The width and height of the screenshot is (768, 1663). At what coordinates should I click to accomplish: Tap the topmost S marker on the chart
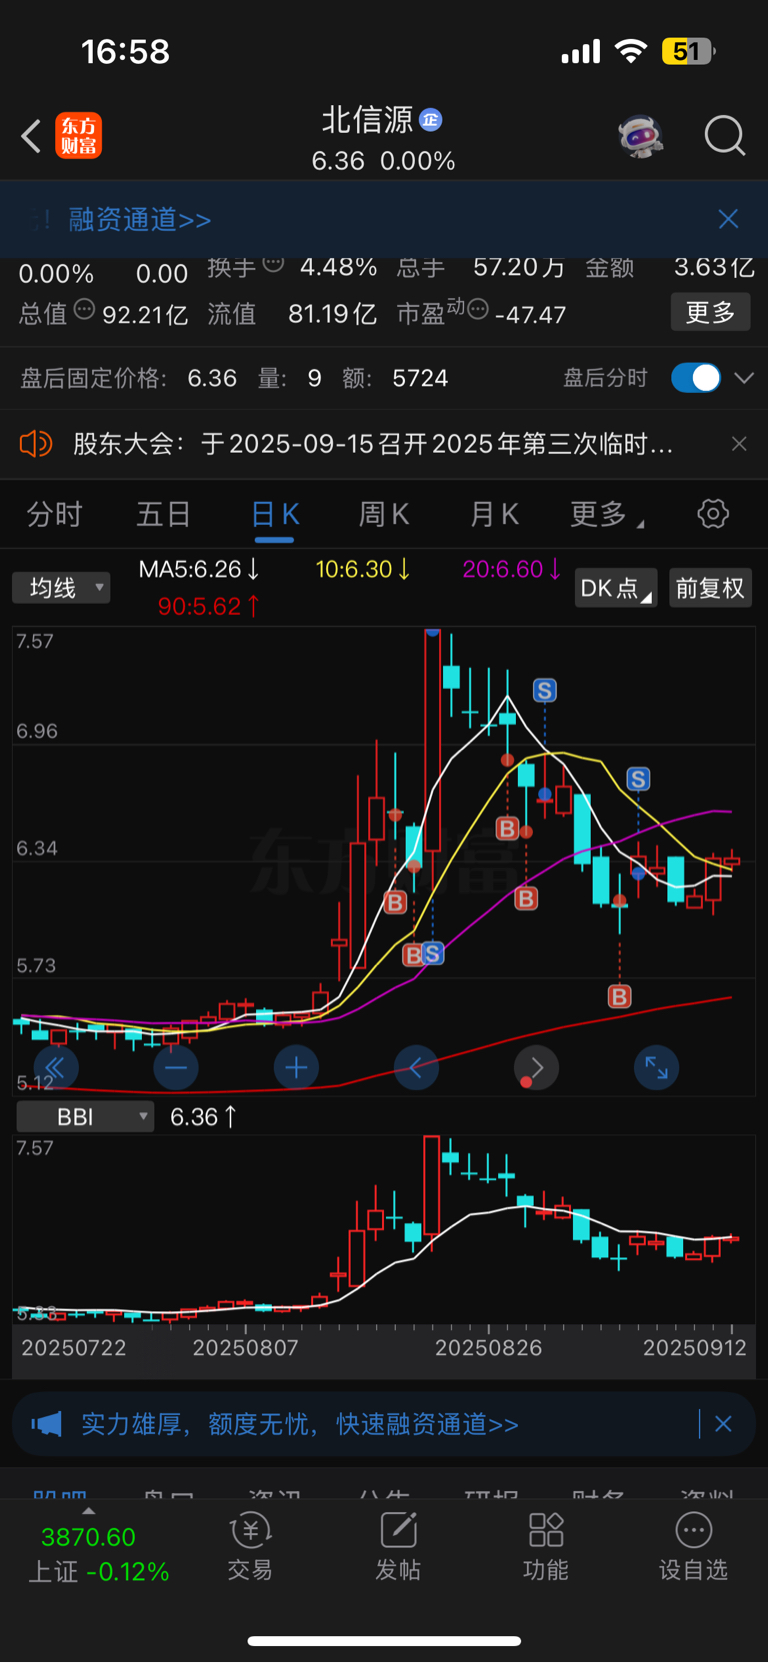[544, 690]
